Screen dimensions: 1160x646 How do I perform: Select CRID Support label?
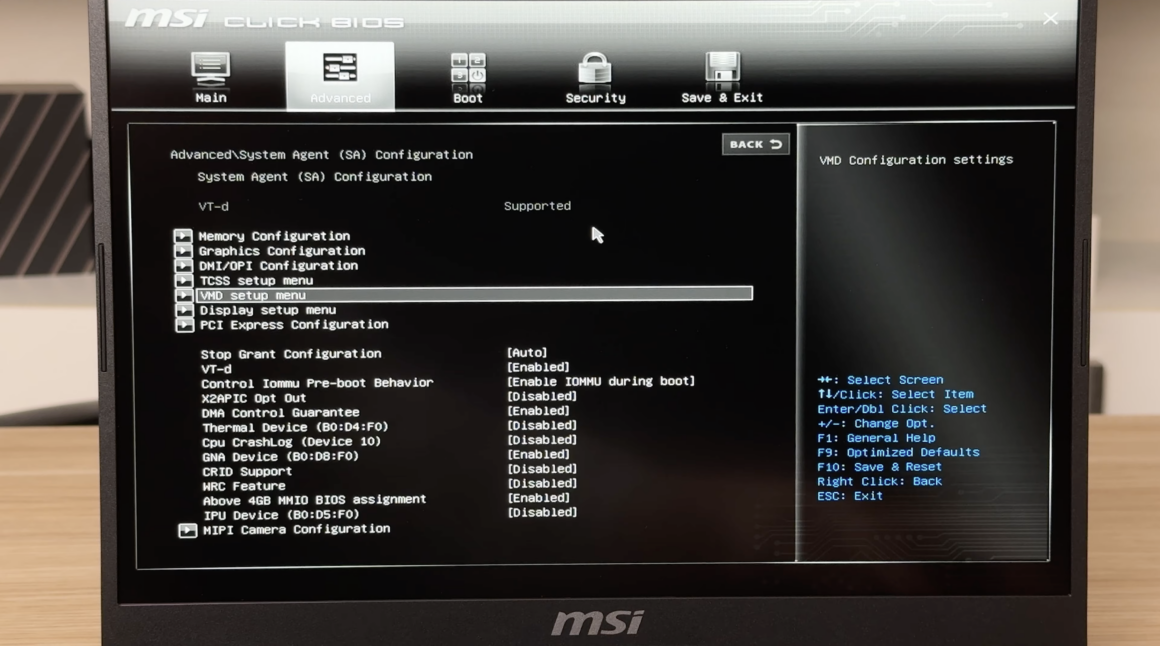247,471
